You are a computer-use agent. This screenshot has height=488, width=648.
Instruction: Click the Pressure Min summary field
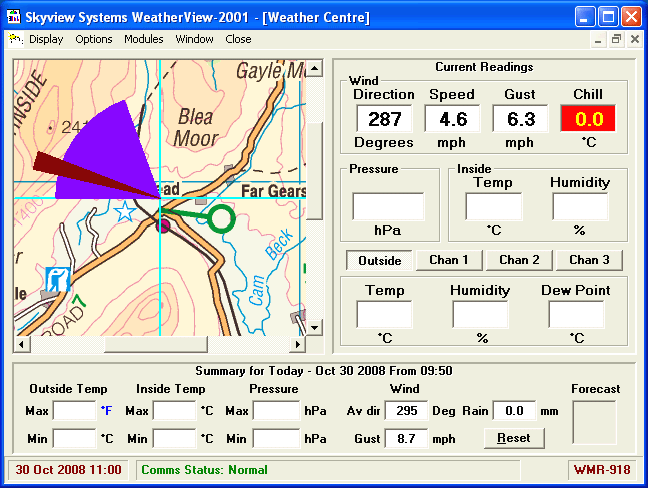point(276,438)
